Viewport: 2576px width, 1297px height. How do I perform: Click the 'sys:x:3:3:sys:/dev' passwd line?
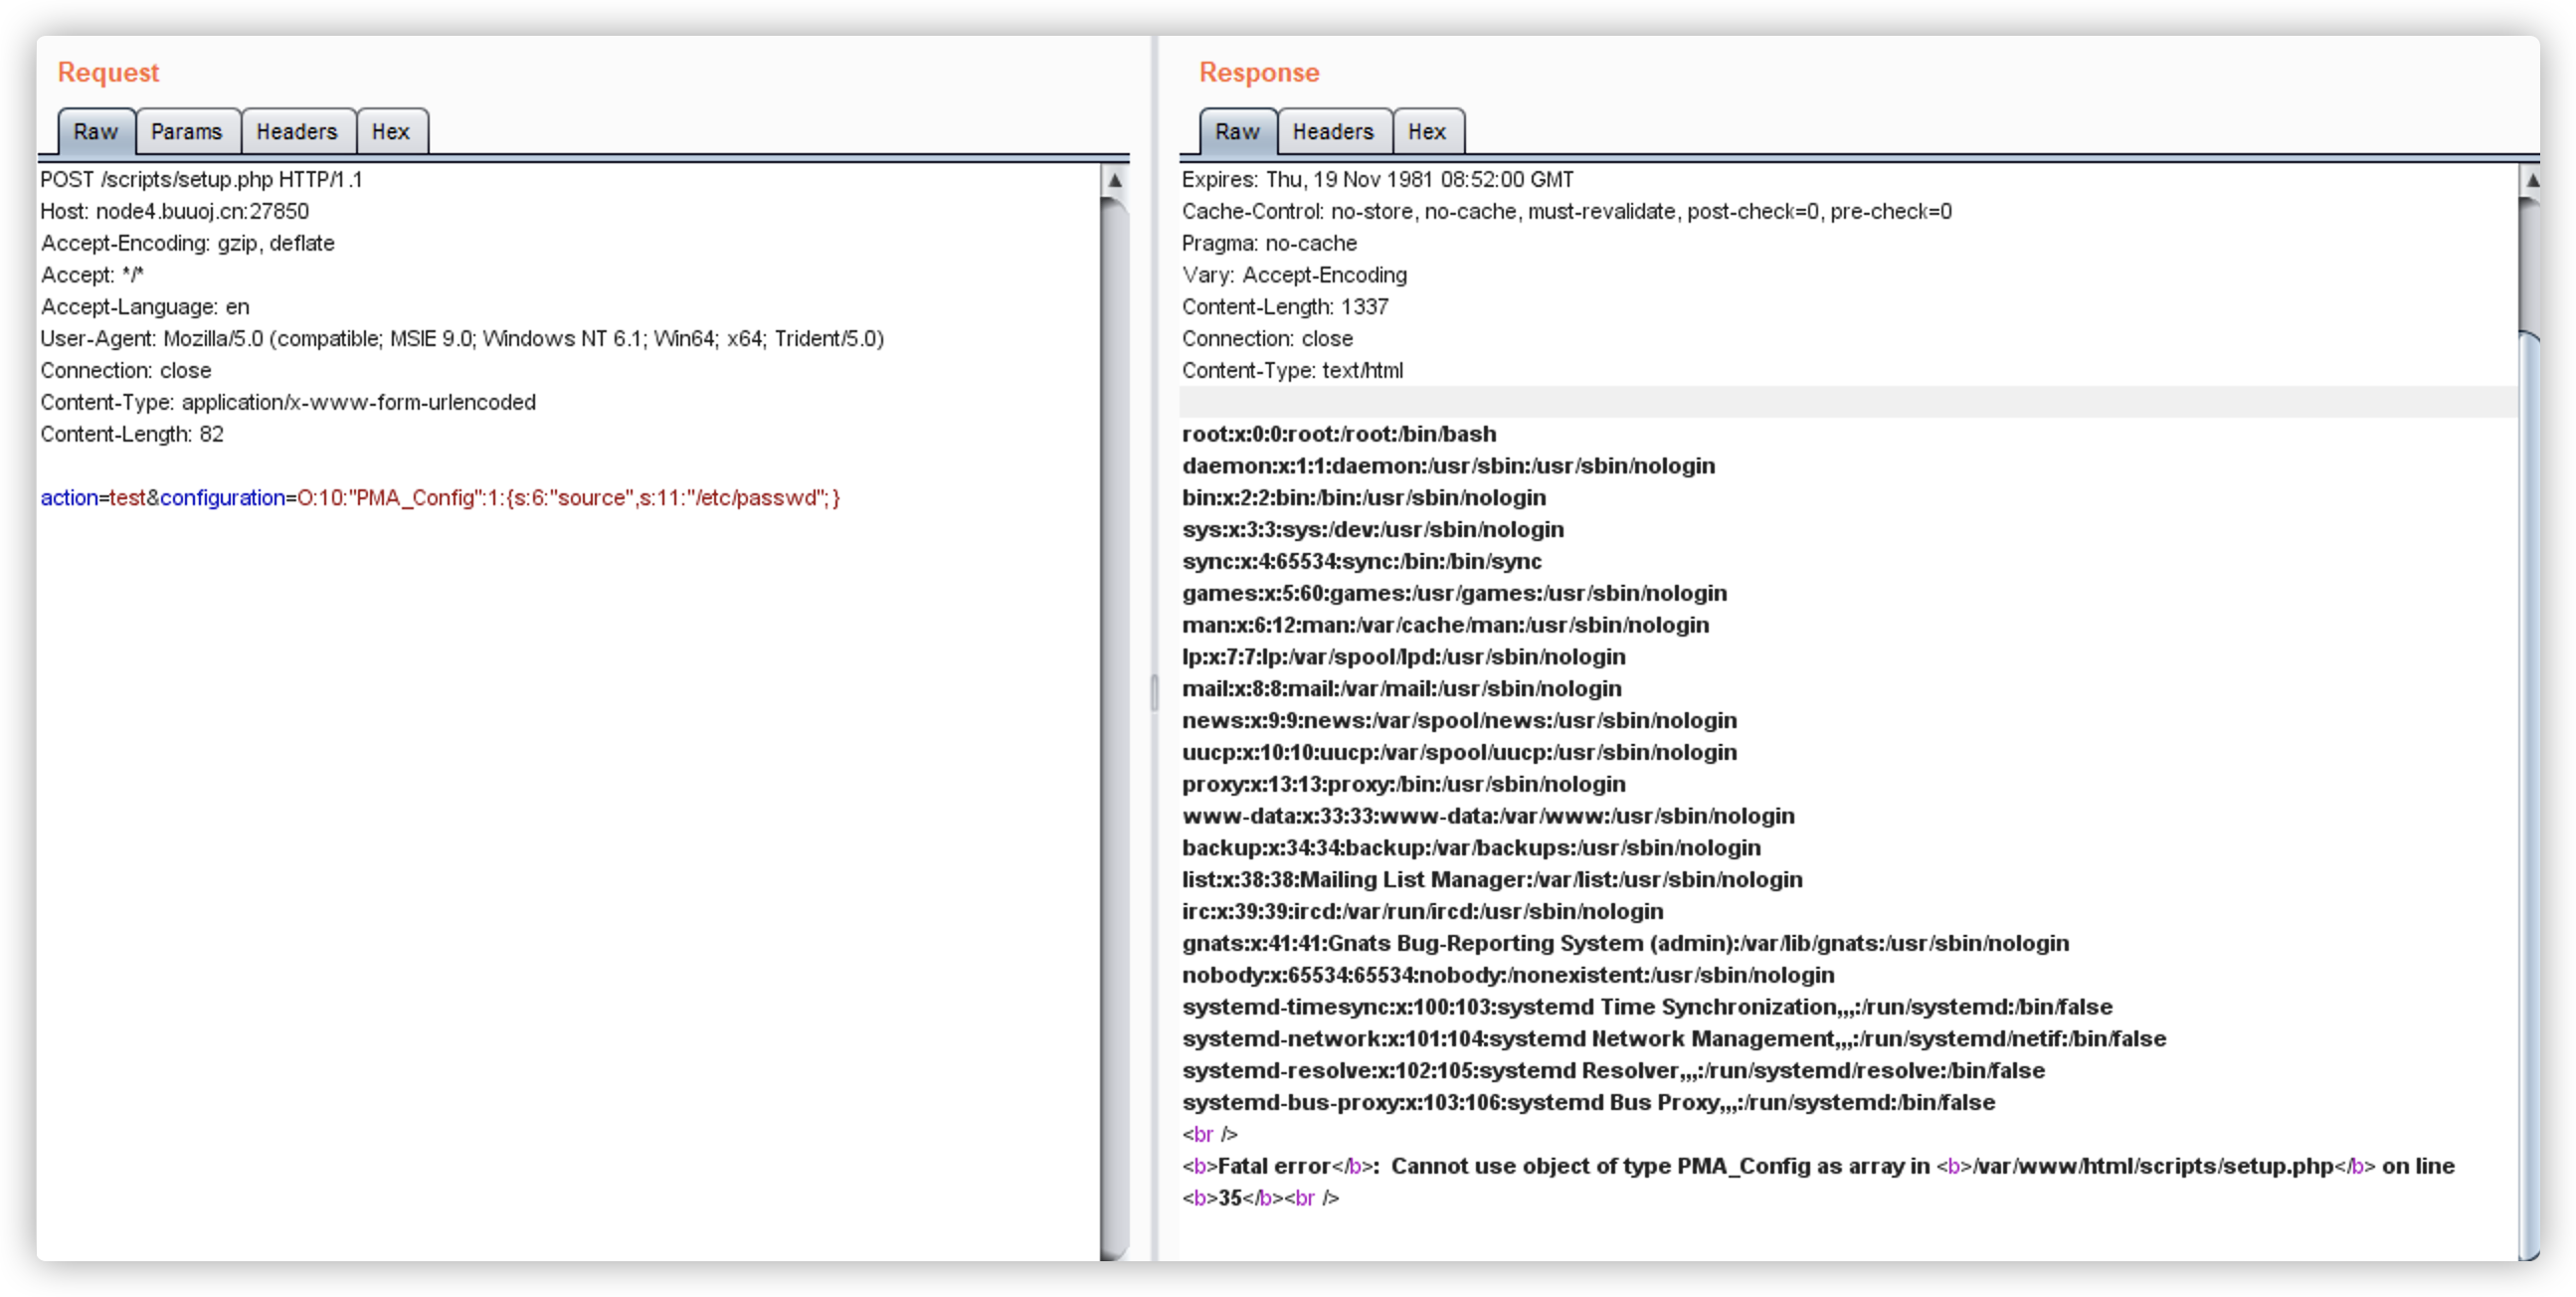[1373, 530]
